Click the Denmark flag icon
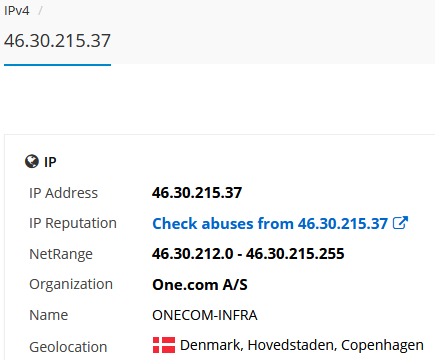Viewport: 435px width, 360px height. 164,345
